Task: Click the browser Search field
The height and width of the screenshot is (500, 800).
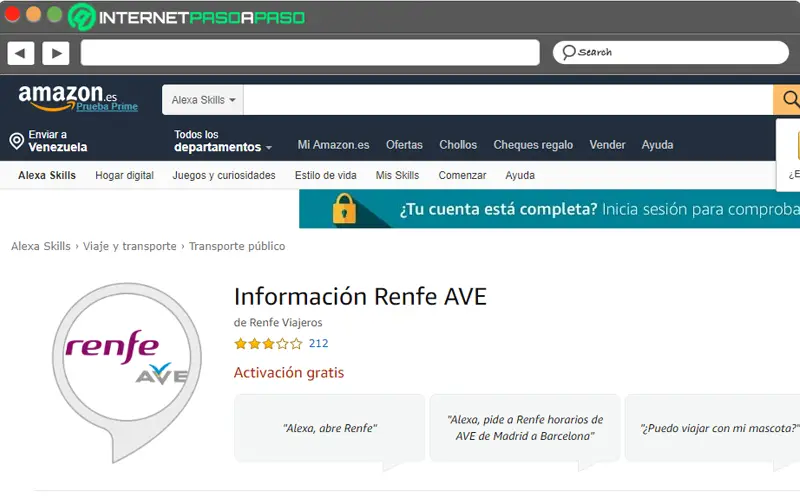Action: tap(670, 53)
